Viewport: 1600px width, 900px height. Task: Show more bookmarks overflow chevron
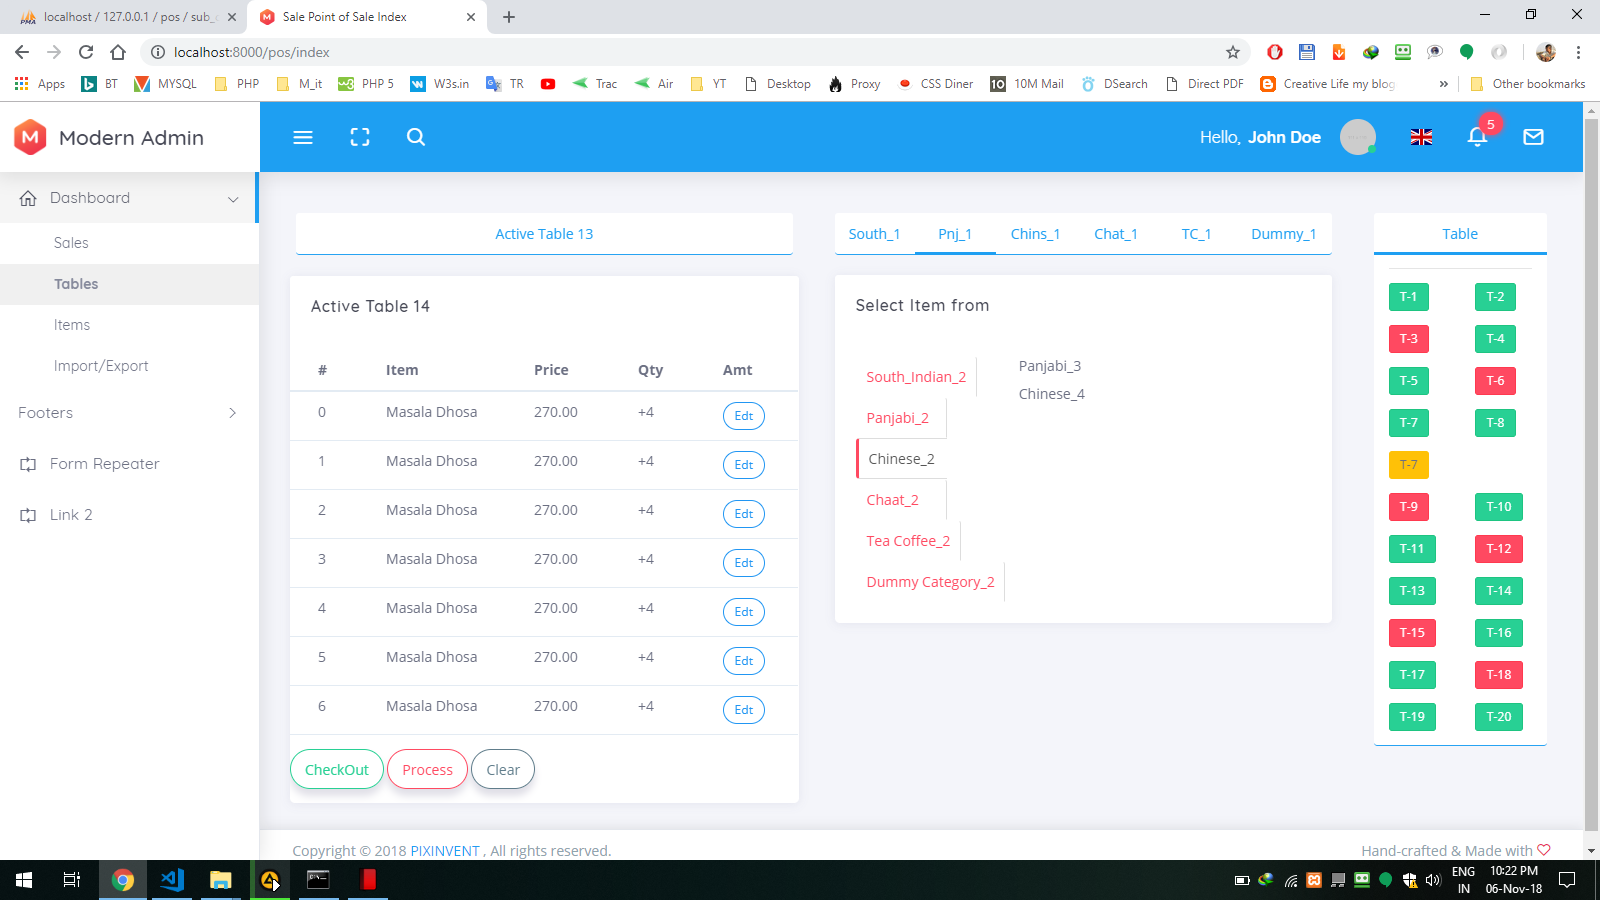1443,84
